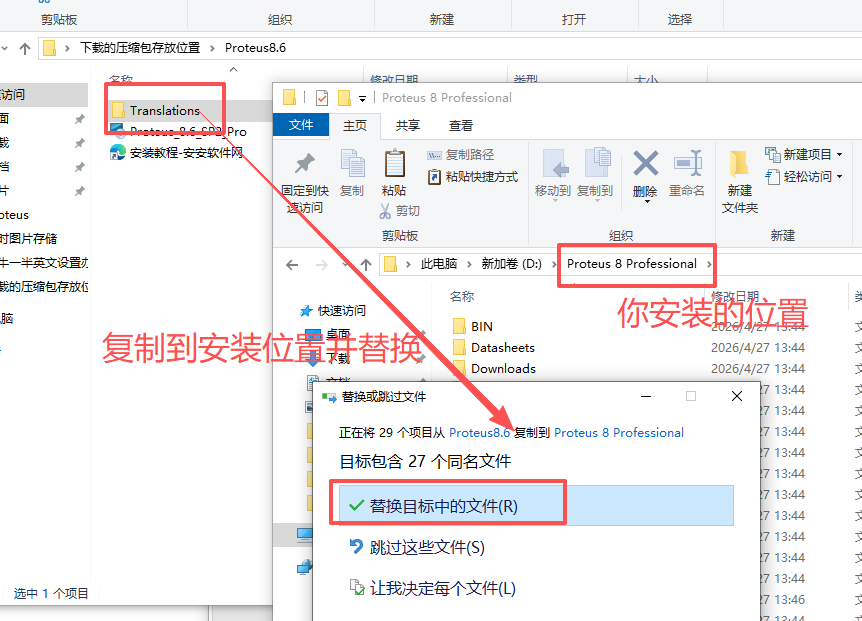Click the New folder icon
The width and height of the screenshot is (862, 621).
[739, 164]
